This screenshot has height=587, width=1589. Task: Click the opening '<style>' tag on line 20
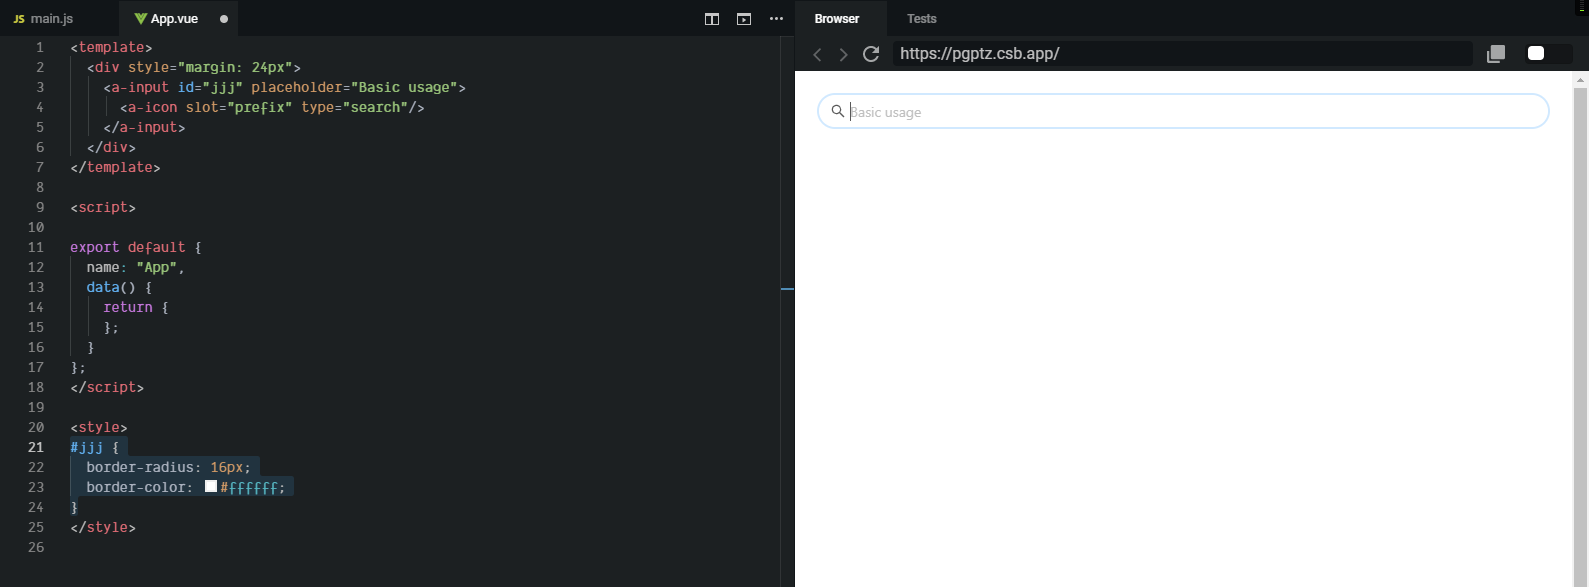tap(99, 427)
